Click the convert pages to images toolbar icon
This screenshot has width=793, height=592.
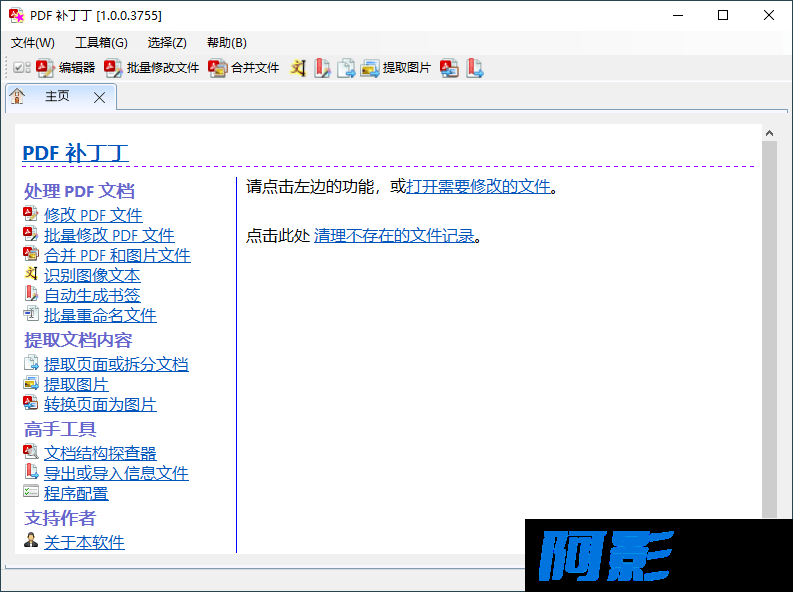(450, 68)
